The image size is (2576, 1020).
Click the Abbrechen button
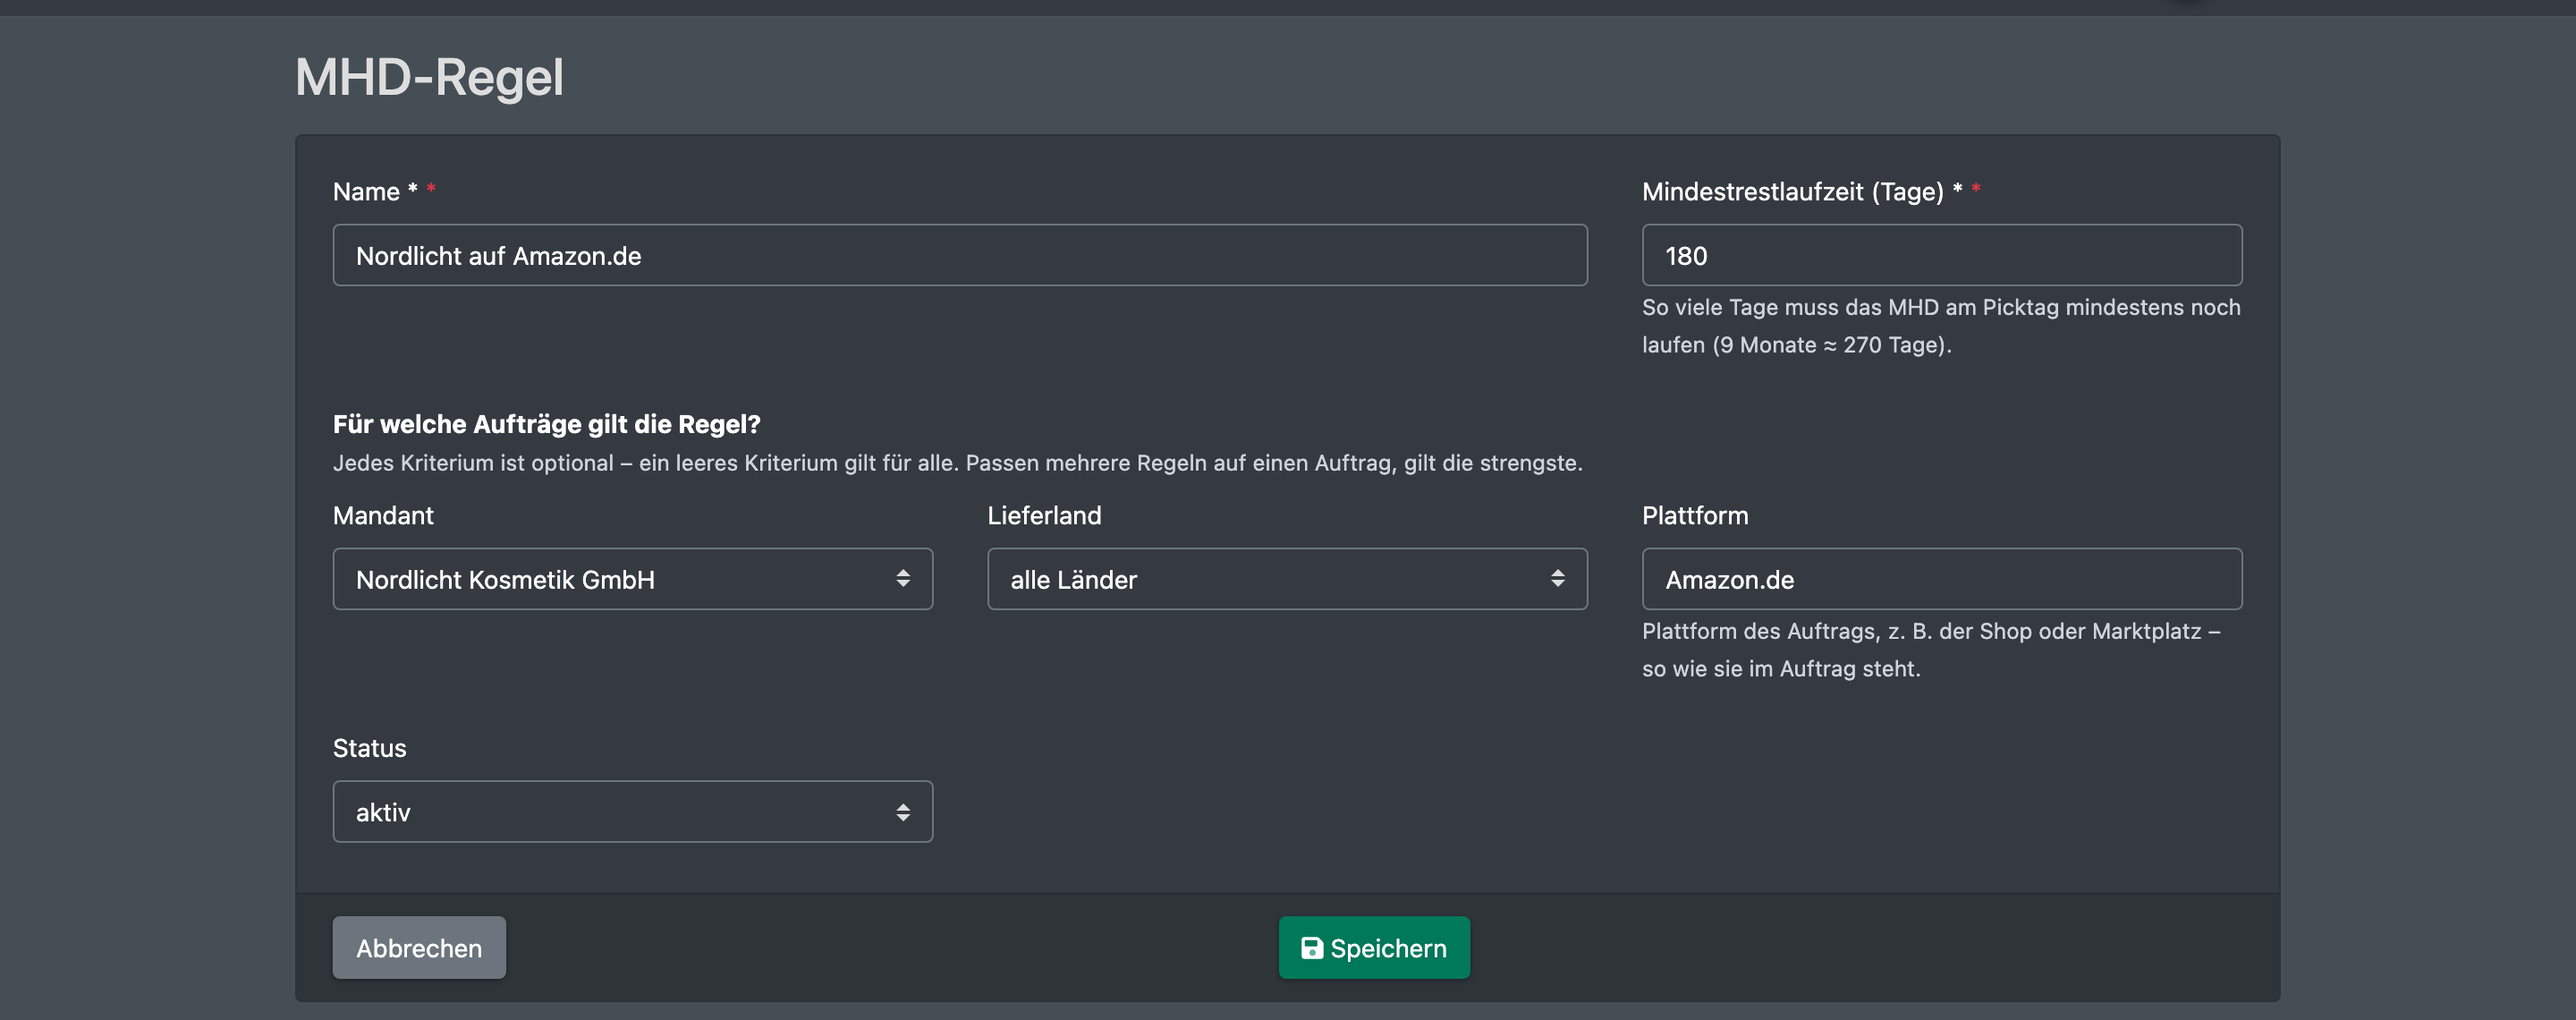click(419, 948)
